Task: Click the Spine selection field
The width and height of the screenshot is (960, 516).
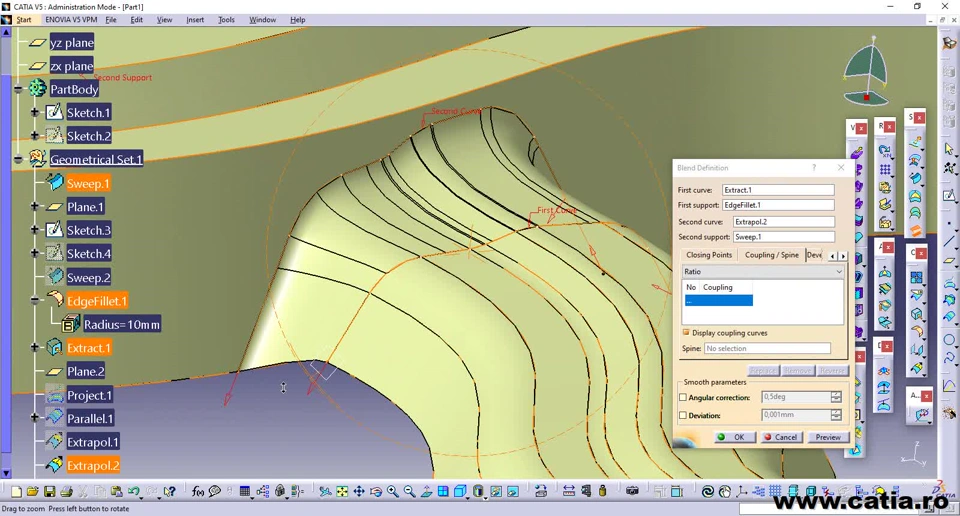Action: point(767,349)
